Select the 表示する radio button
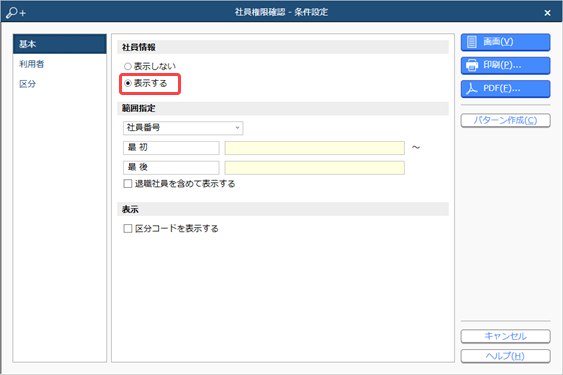Viewport: 563px width, 375px height. (x=127, y=83)
